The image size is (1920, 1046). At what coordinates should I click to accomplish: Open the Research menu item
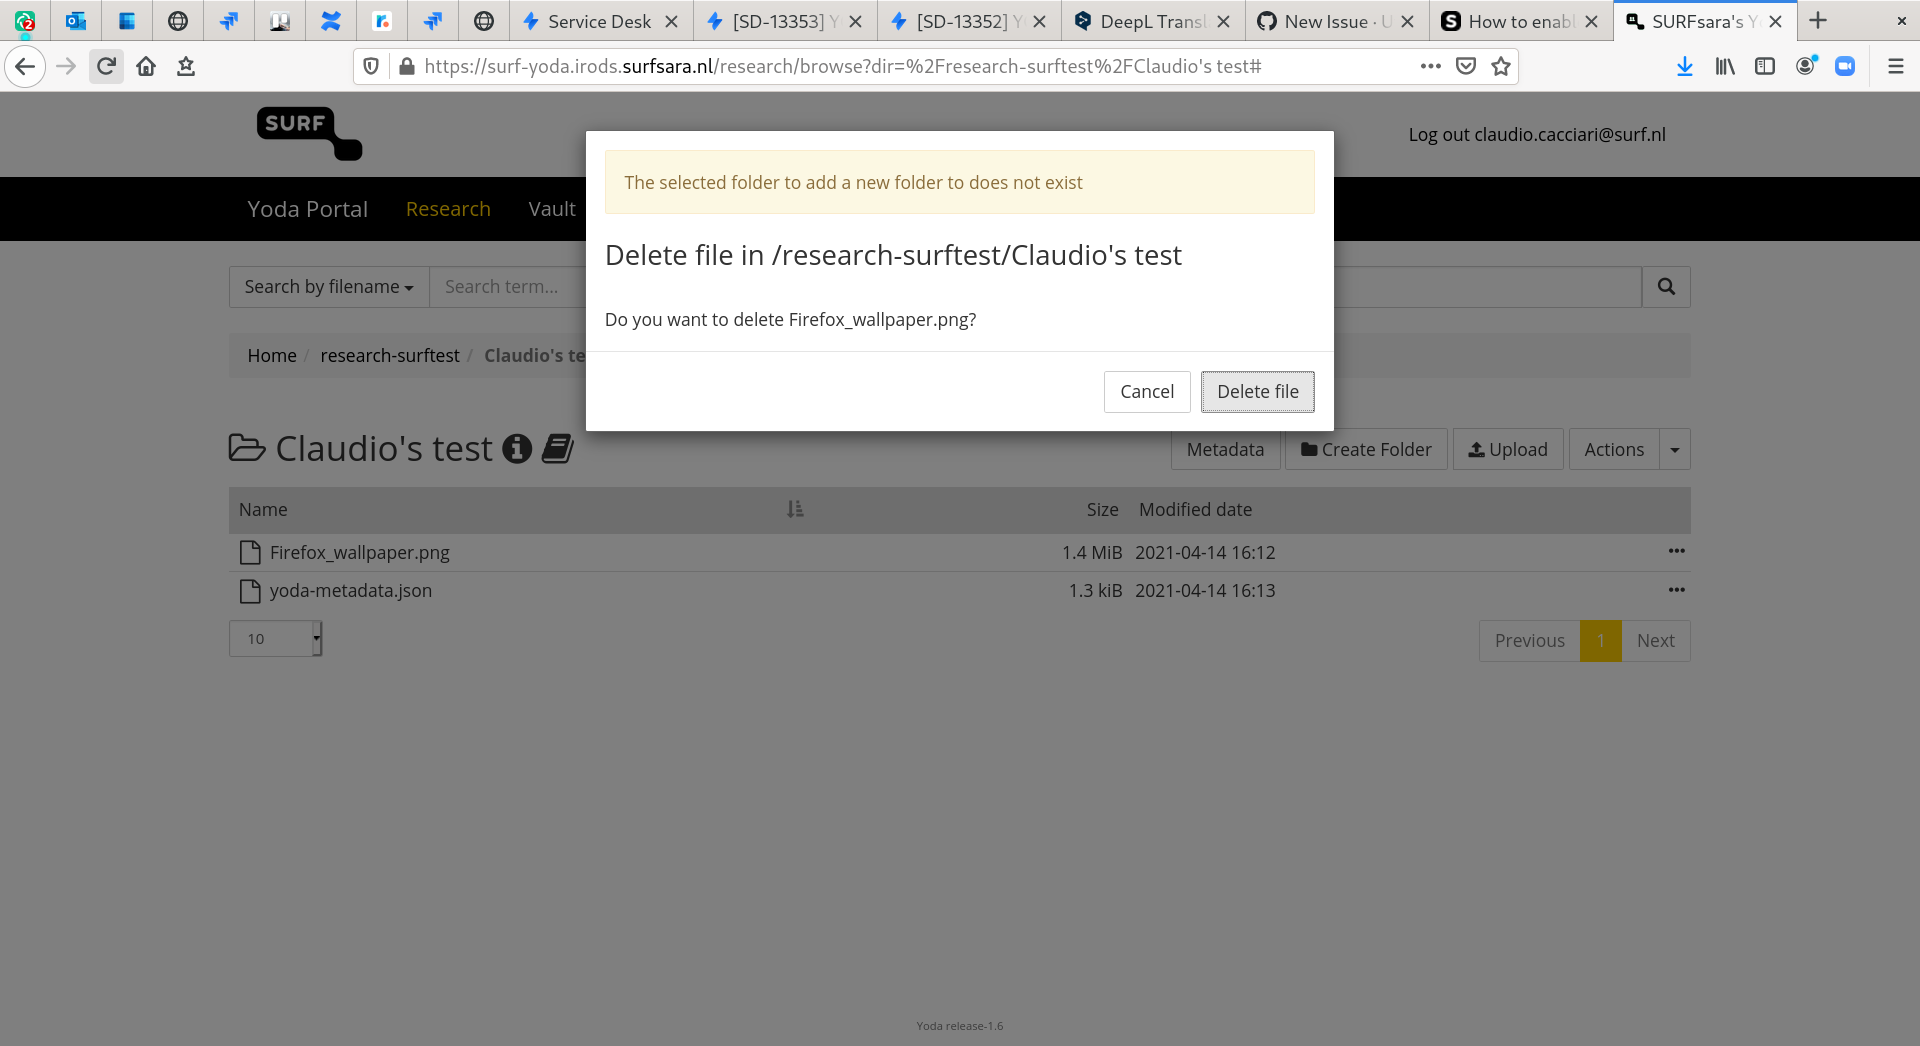[x=448, y=209]
